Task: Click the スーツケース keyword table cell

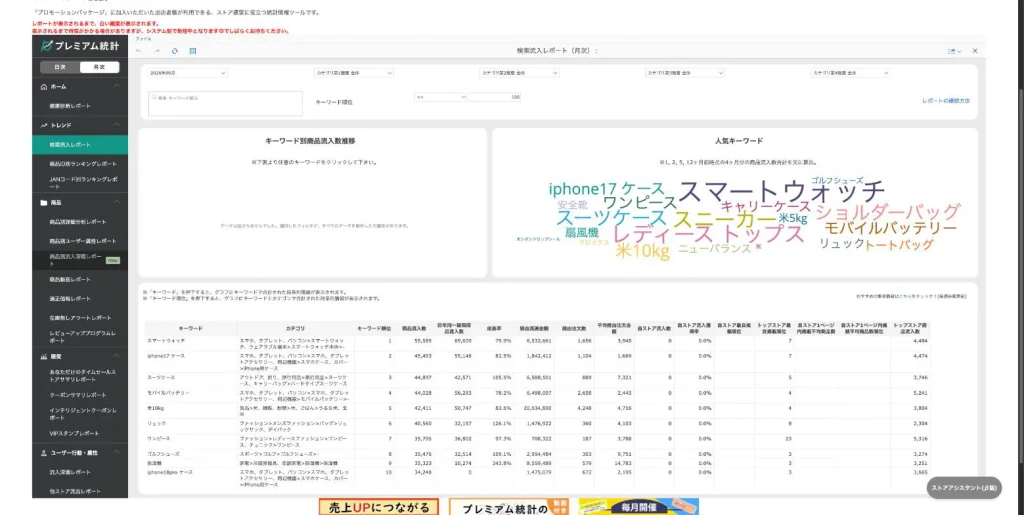Action: pyautogui.click(x=163, y=377)
